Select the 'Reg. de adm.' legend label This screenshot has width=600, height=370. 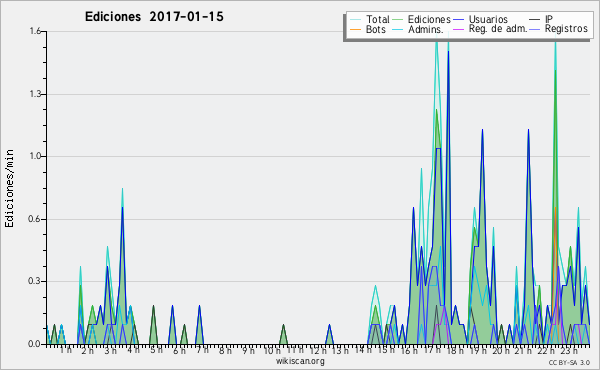click(498, 29)
